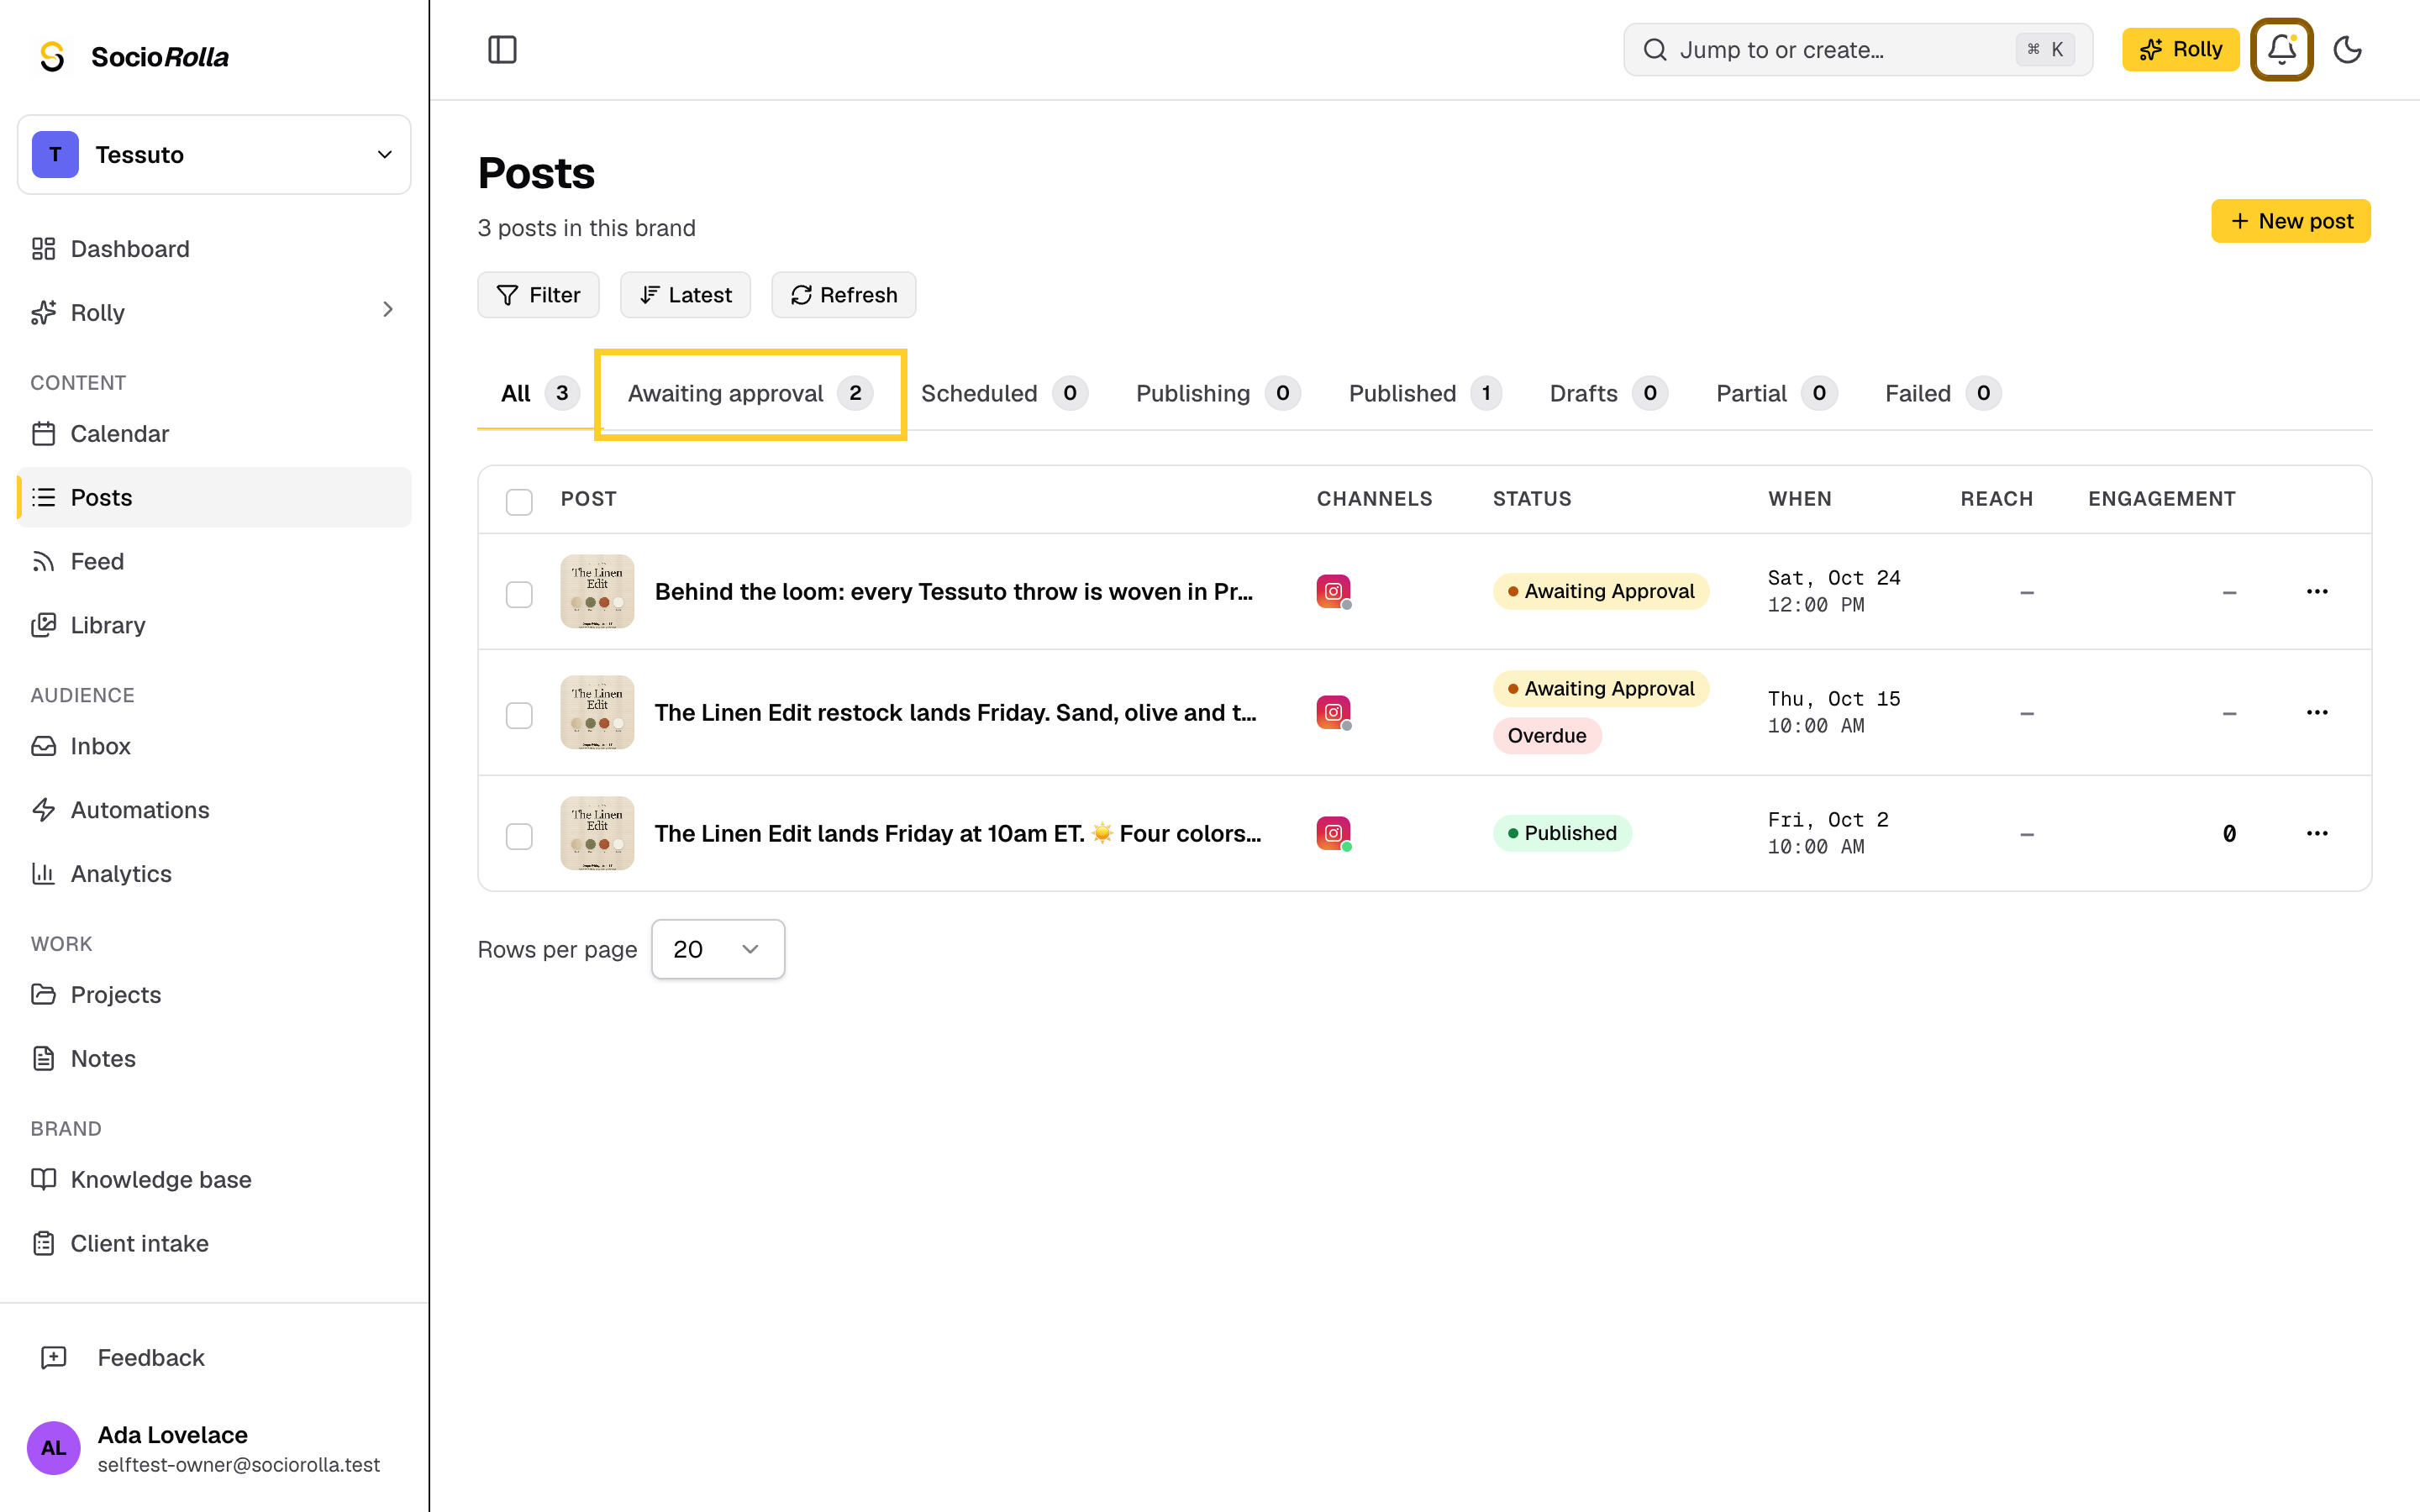Open more actions for Behind the loom post
Screen dimensions: 2420x1512
2317,591
